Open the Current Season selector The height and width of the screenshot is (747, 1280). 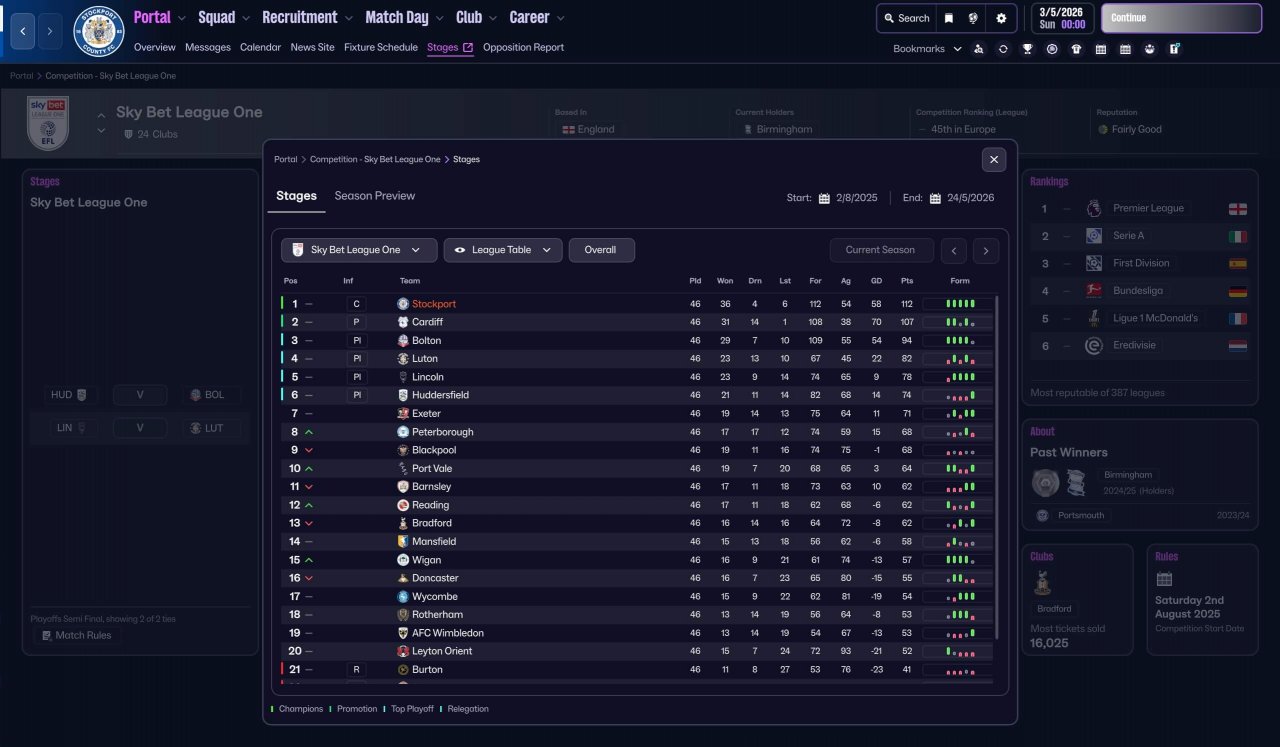[x=880, y=250]
